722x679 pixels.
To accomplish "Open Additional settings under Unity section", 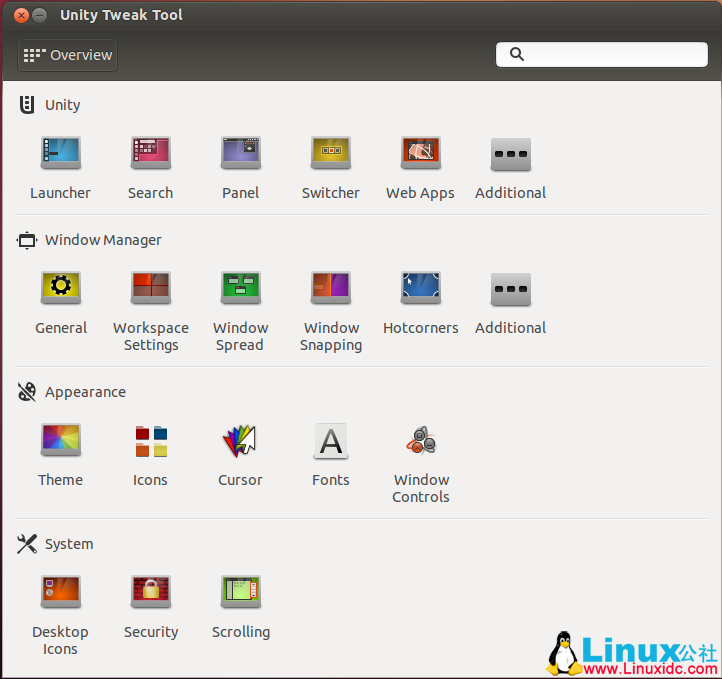I will [511, 154].
